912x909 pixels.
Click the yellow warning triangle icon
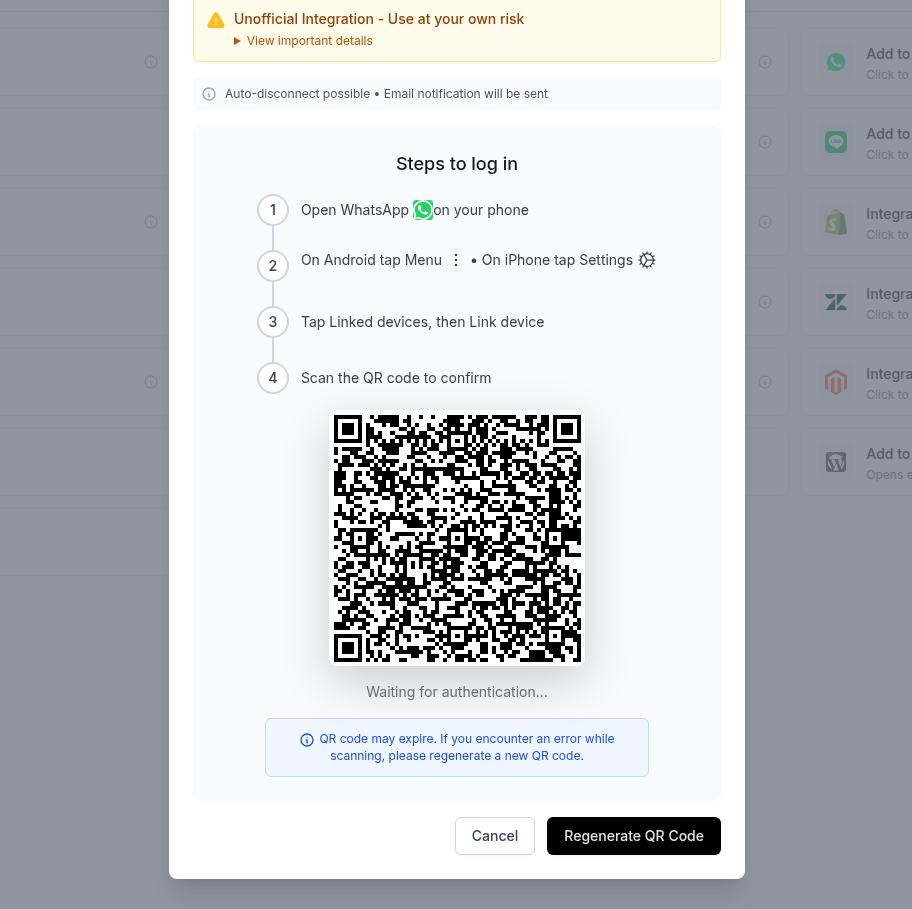point(216,20)
